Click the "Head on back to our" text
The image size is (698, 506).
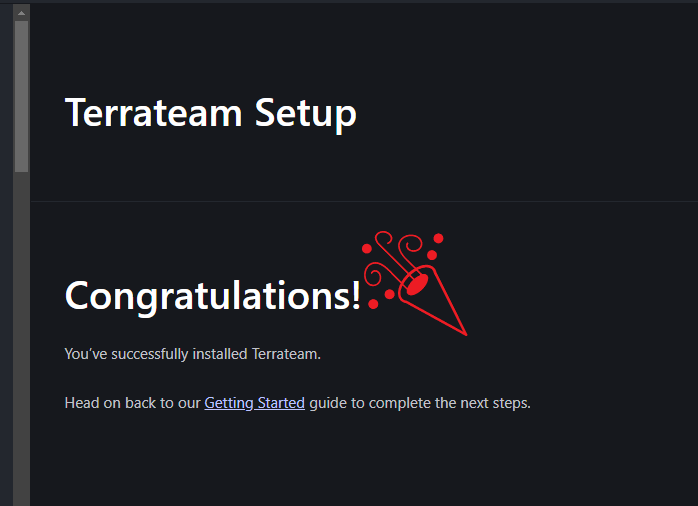(x=133, y=403)
